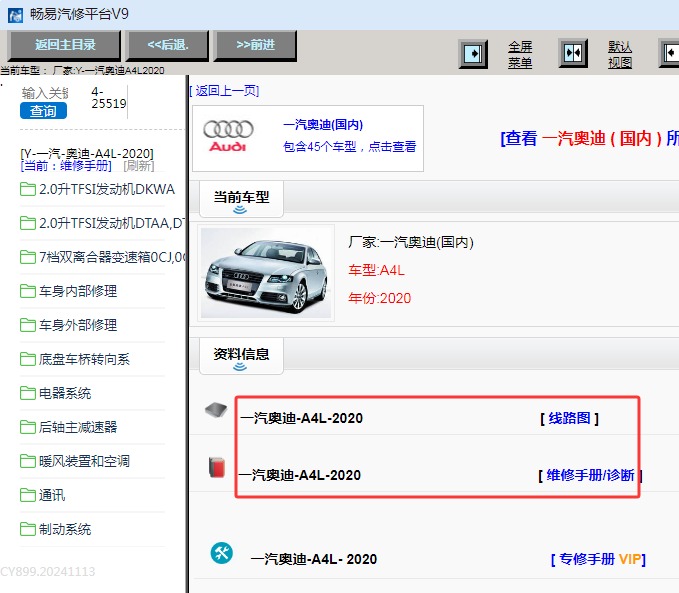Click red book icon for 维修手册 row

pos(217,467)
